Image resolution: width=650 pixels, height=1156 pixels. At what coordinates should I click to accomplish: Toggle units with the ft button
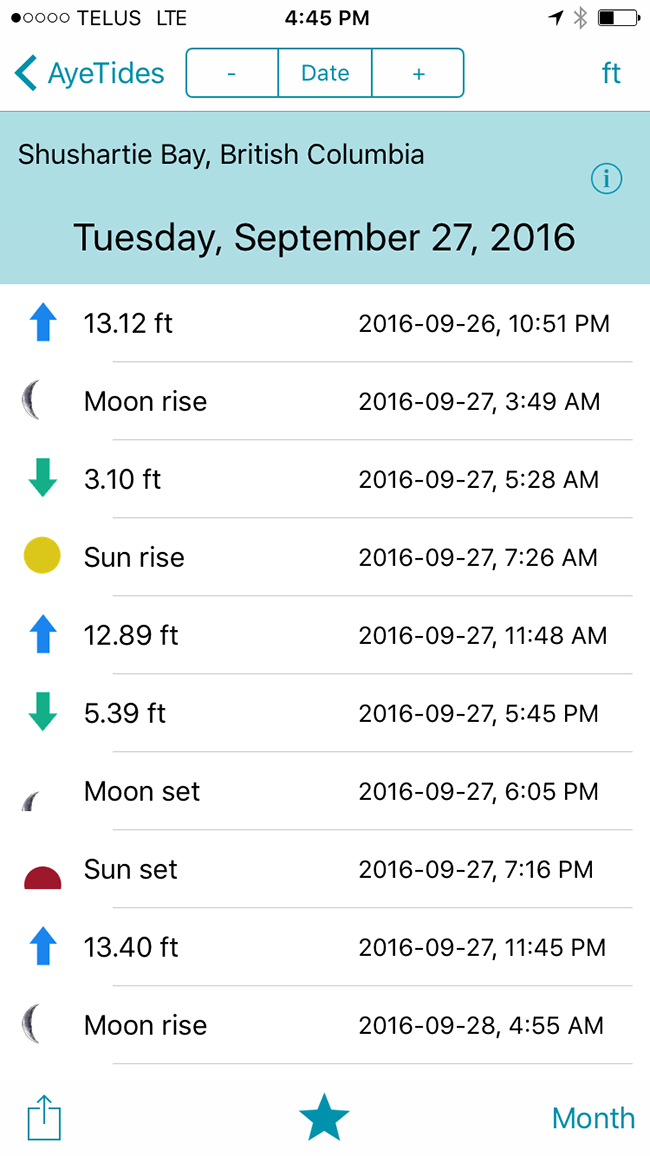[x=611, y=73]
